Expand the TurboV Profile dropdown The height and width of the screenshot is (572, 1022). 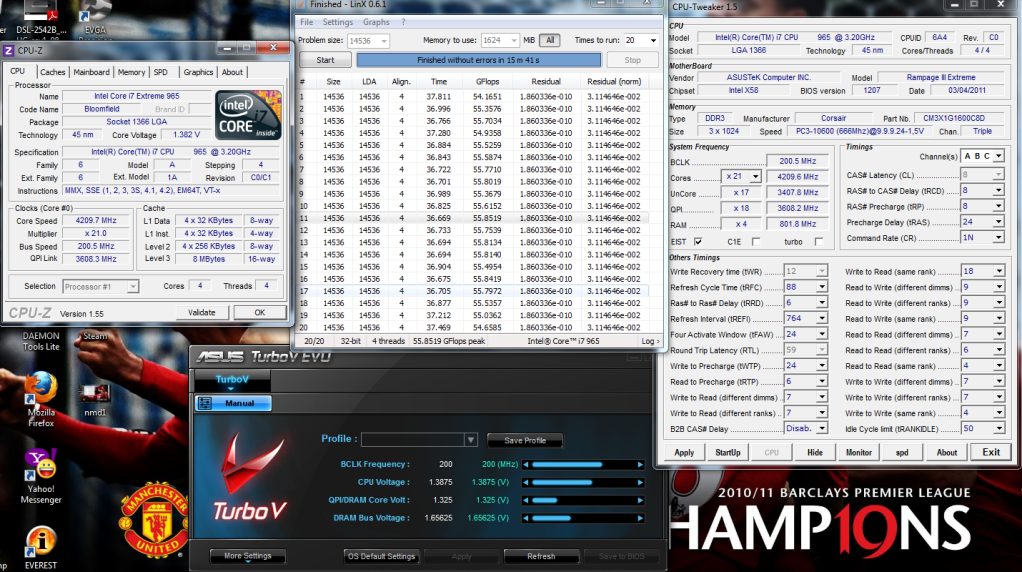[470, 440]
